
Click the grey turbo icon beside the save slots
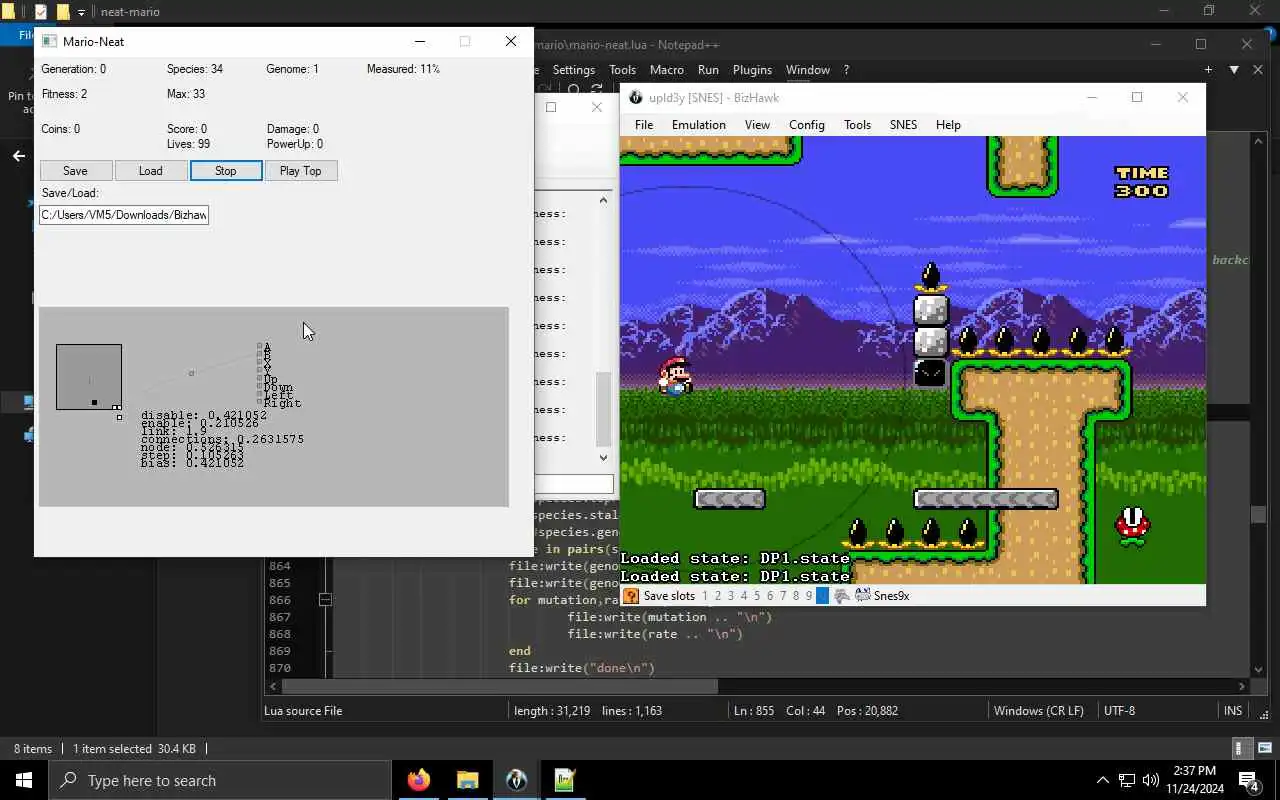pyautogui.click(x=842, y=596)
